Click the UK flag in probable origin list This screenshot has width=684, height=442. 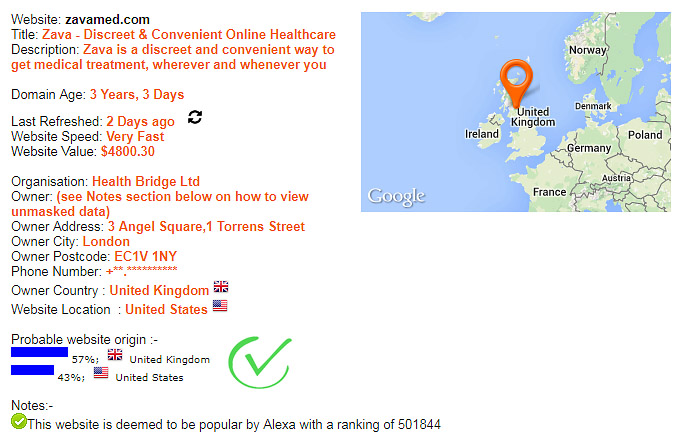tap(115, 355)
